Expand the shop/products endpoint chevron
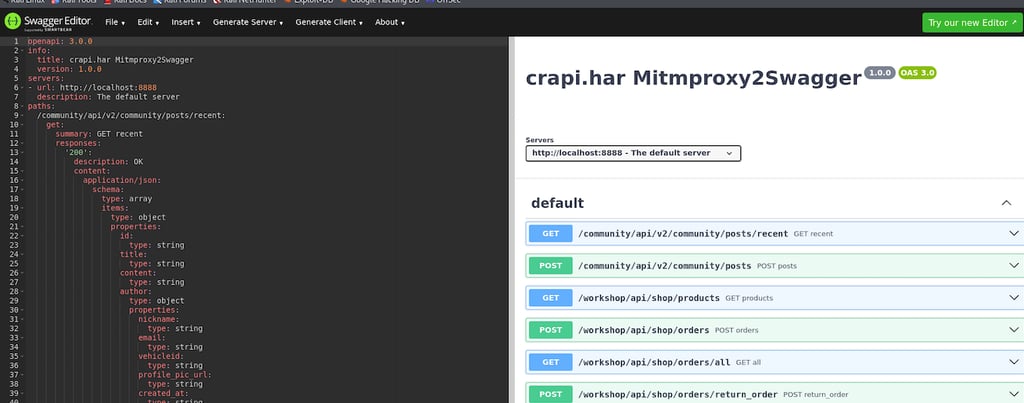This screenshot has height=403, width=1024. (x=1014, y=298)
